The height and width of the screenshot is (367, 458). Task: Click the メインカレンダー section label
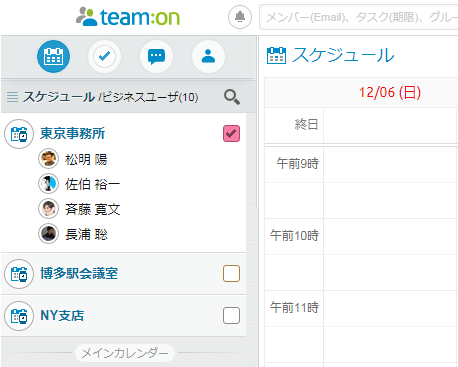pos(125,353)
